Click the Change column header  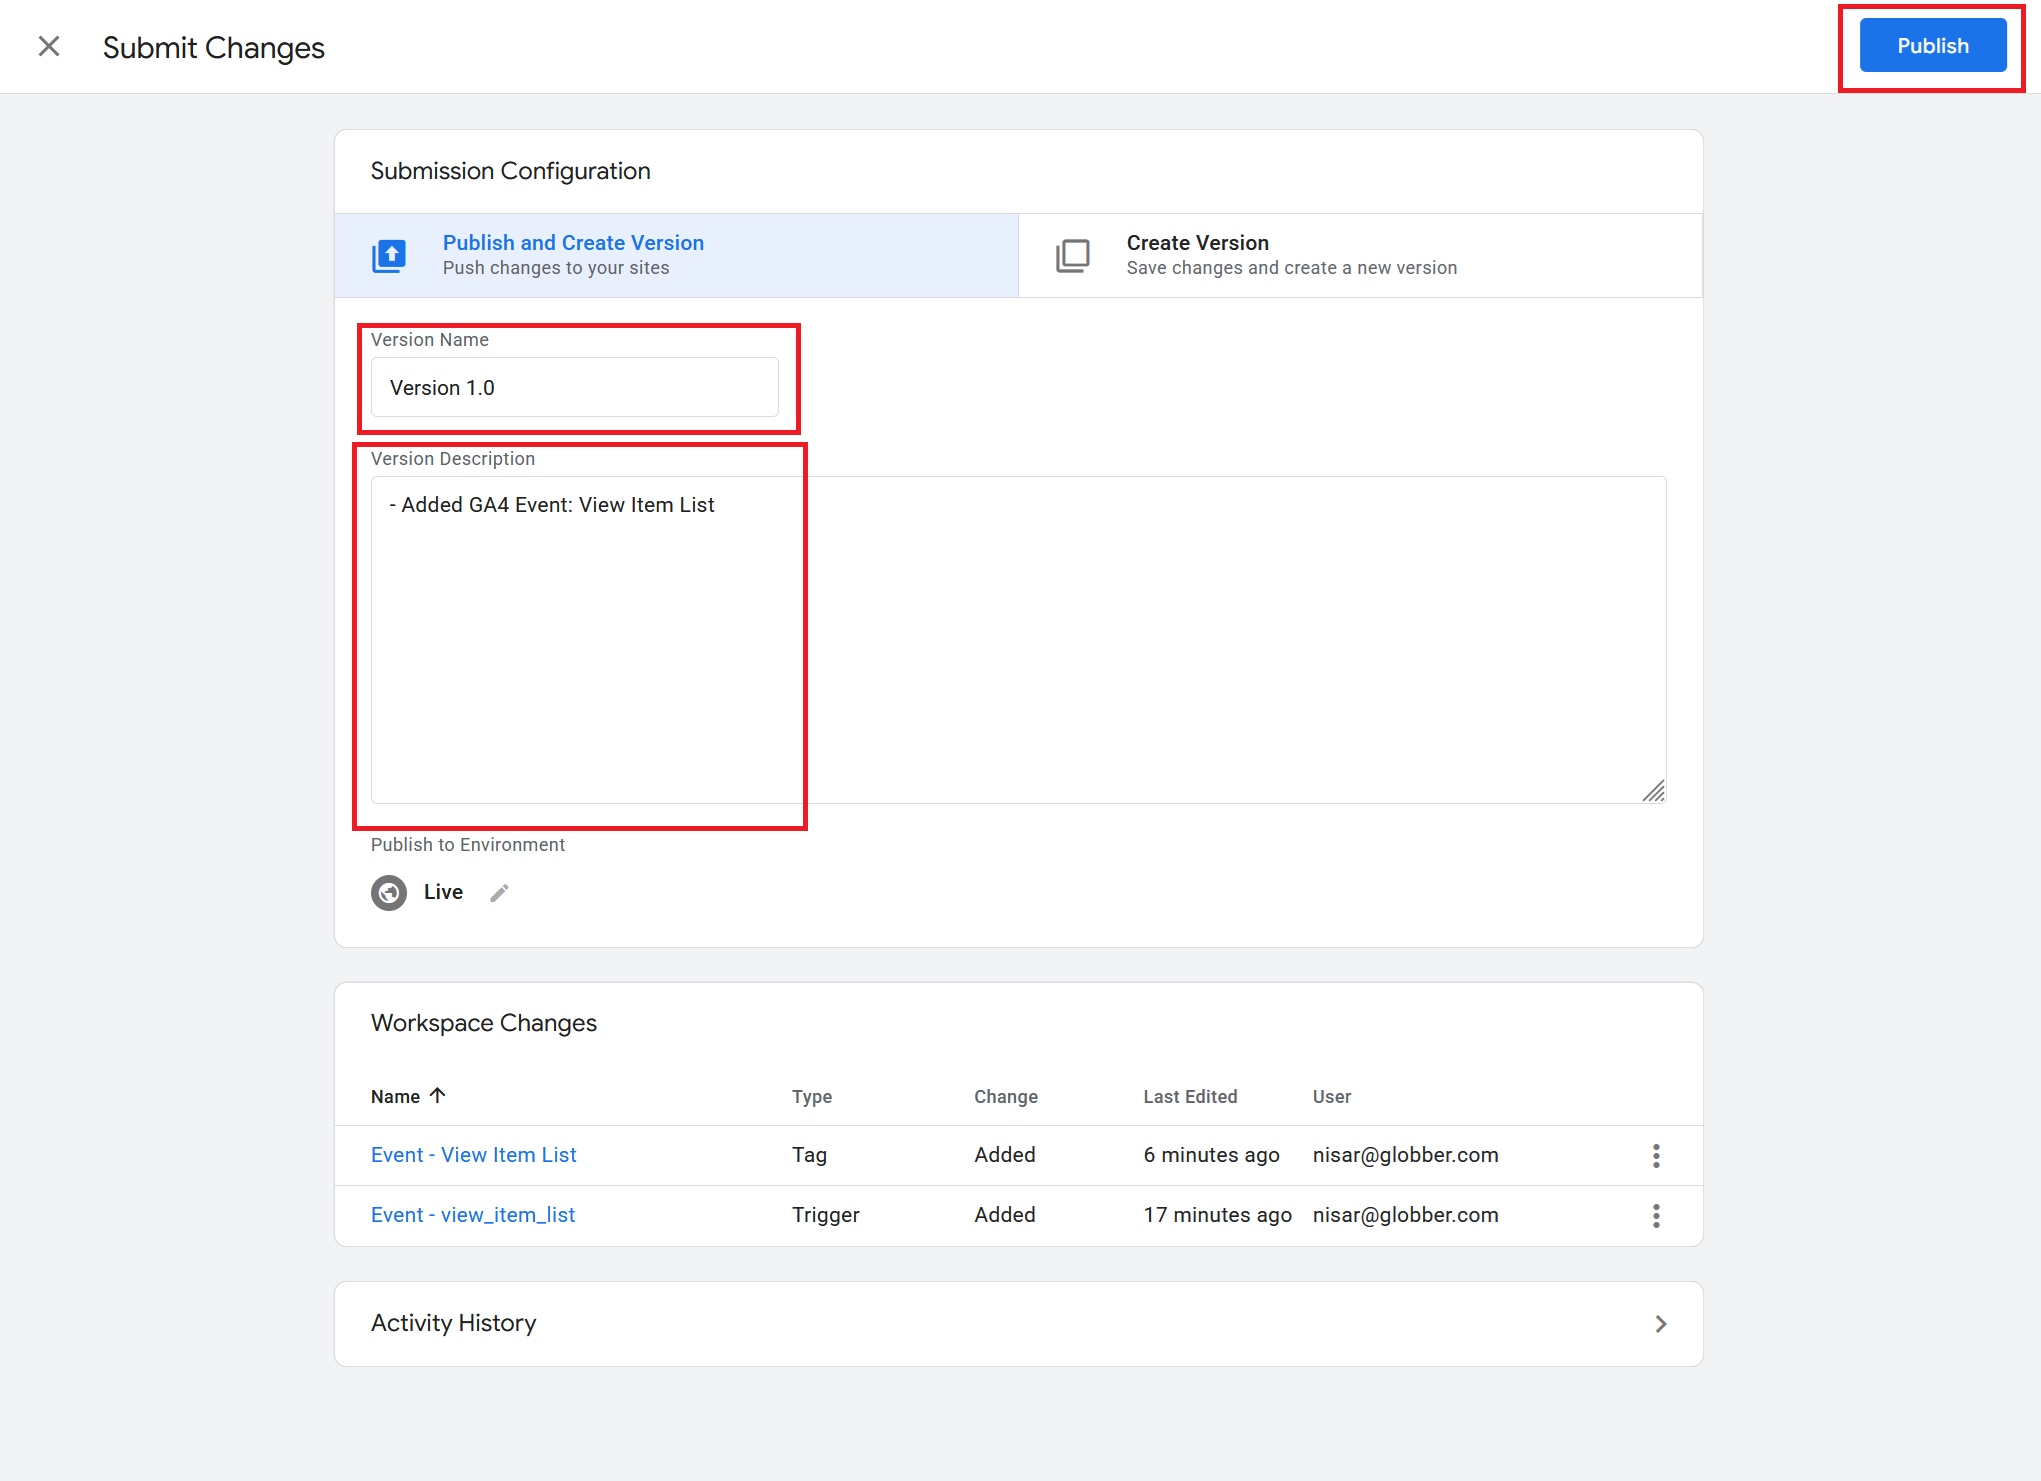click(1006, 1097)
